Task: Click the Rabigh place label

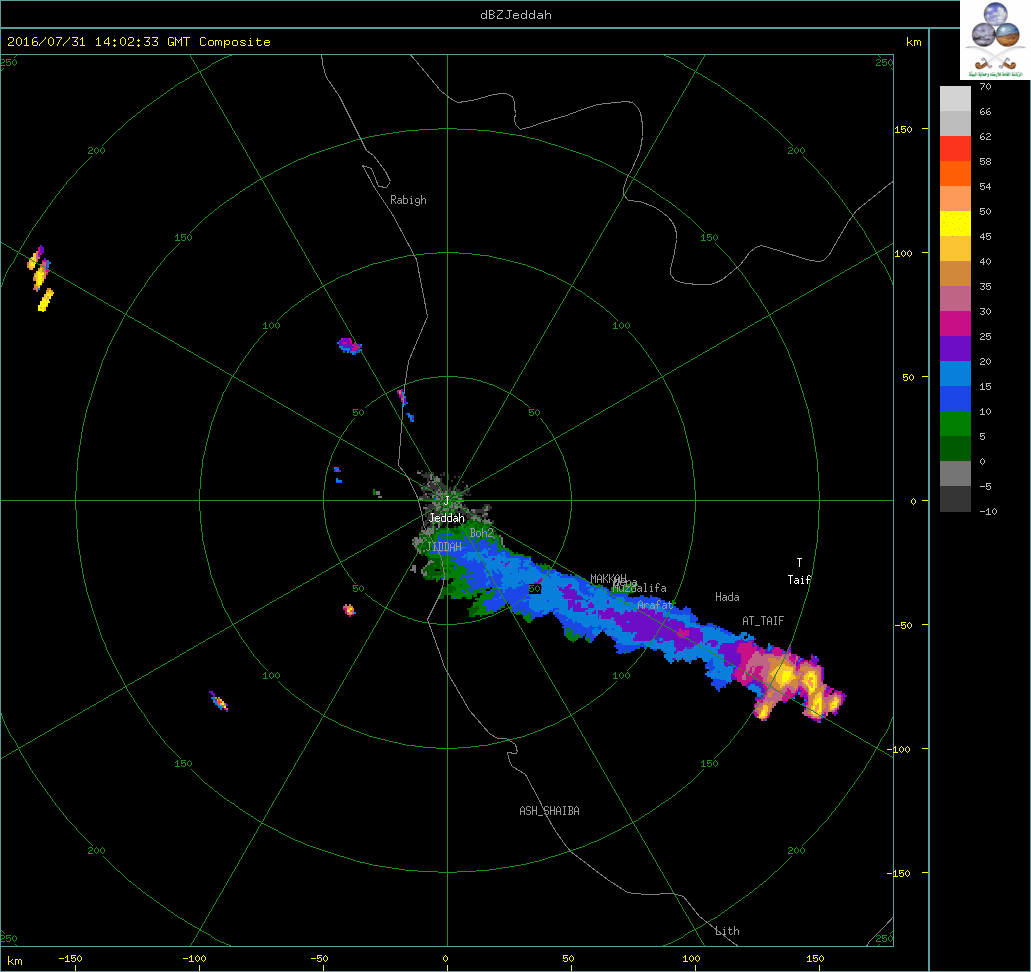Action: [408, 200]
